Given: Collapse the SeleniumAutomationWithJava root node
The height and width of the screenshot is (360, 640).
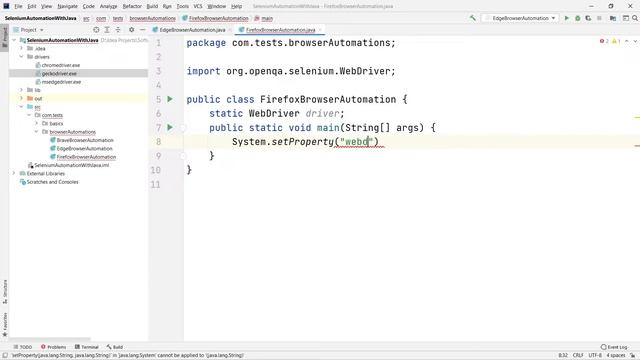Looking at the screenshot, I should pos(14,40).
